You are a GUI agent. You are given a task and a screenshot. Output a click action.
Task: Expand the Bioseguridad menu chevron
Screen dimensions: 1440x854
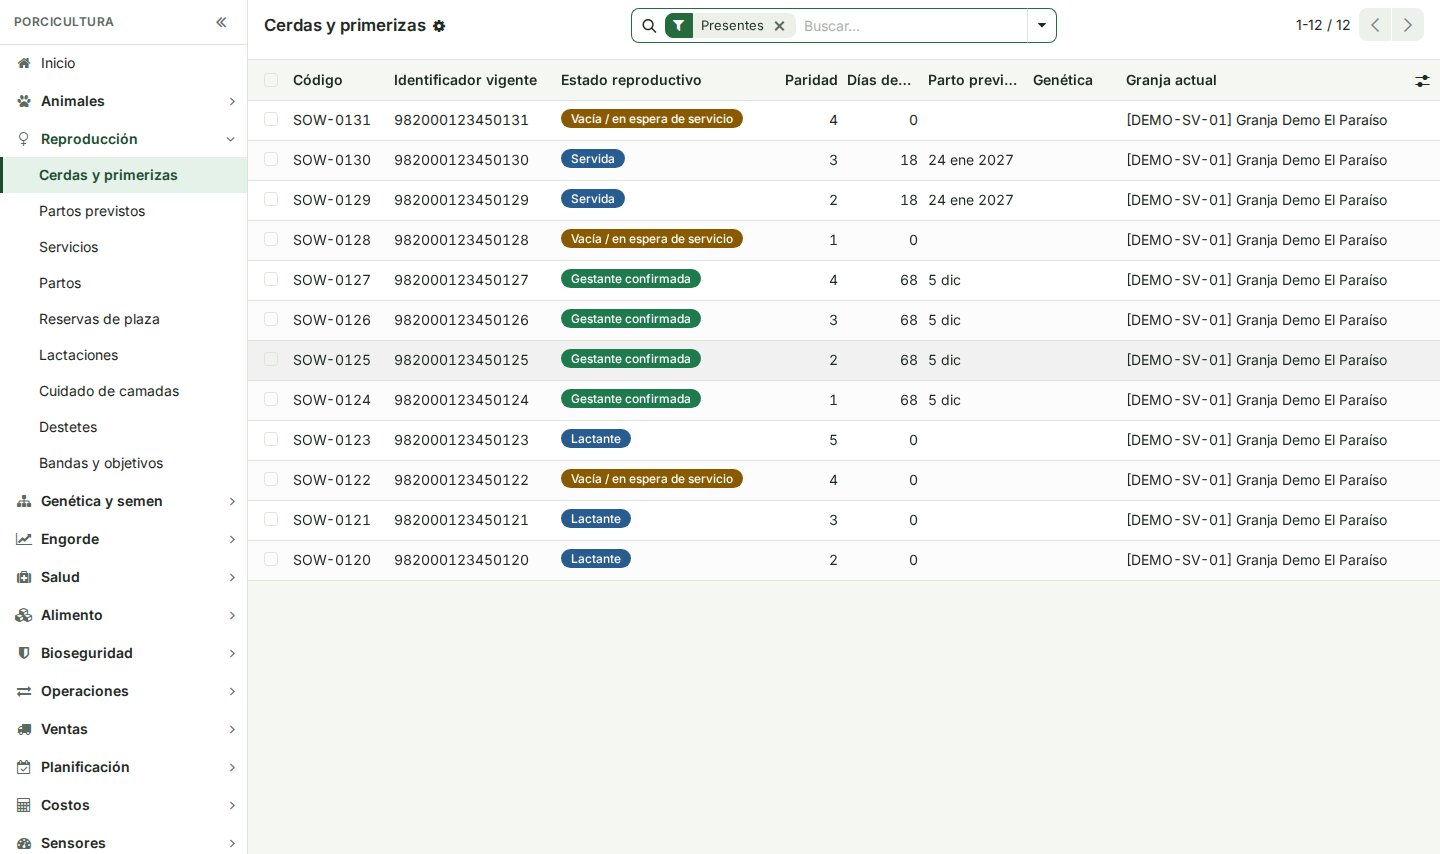pyautogui.click(x=232, y=653)
